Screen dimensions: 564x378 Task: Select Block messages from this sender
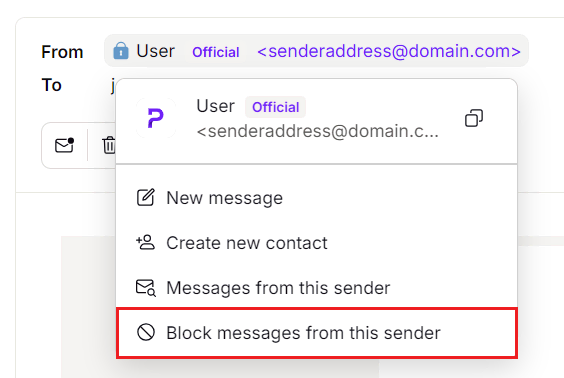[317, 333]
